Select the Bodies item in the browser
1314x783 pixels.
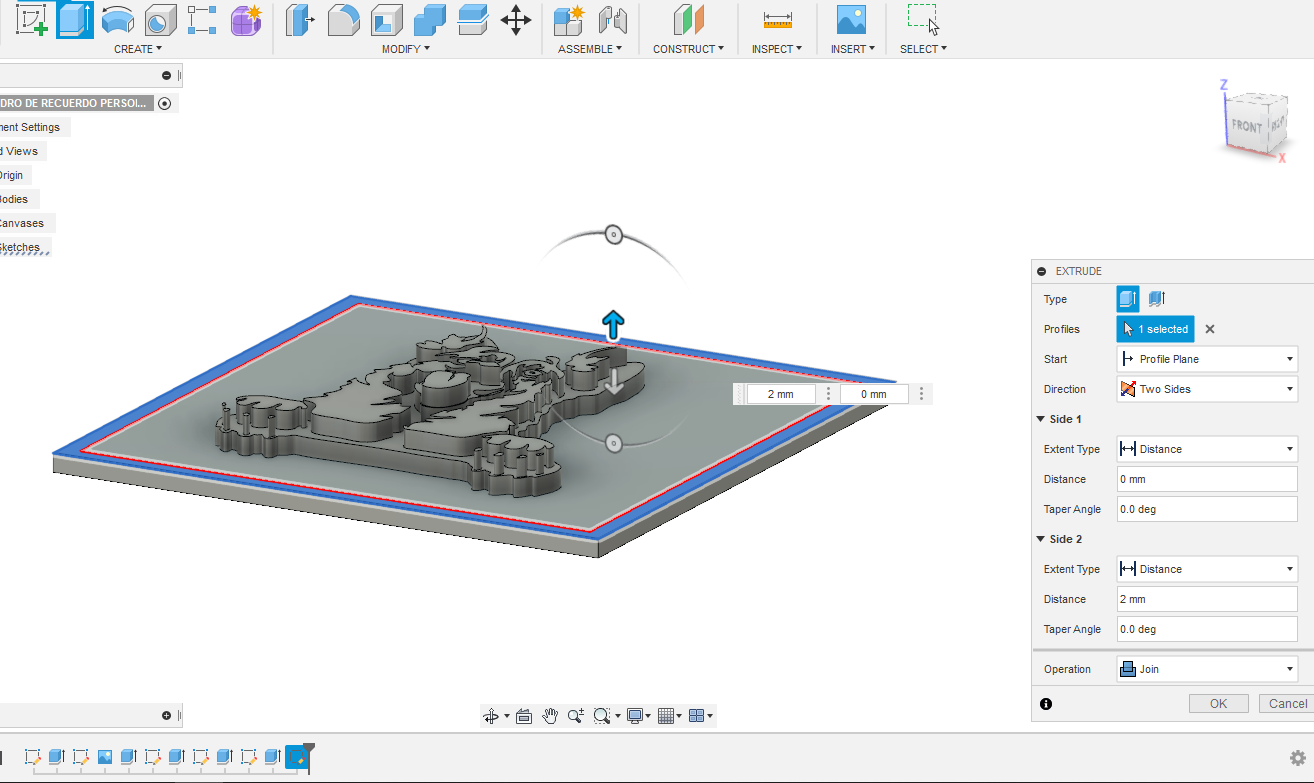pos(14,199)
